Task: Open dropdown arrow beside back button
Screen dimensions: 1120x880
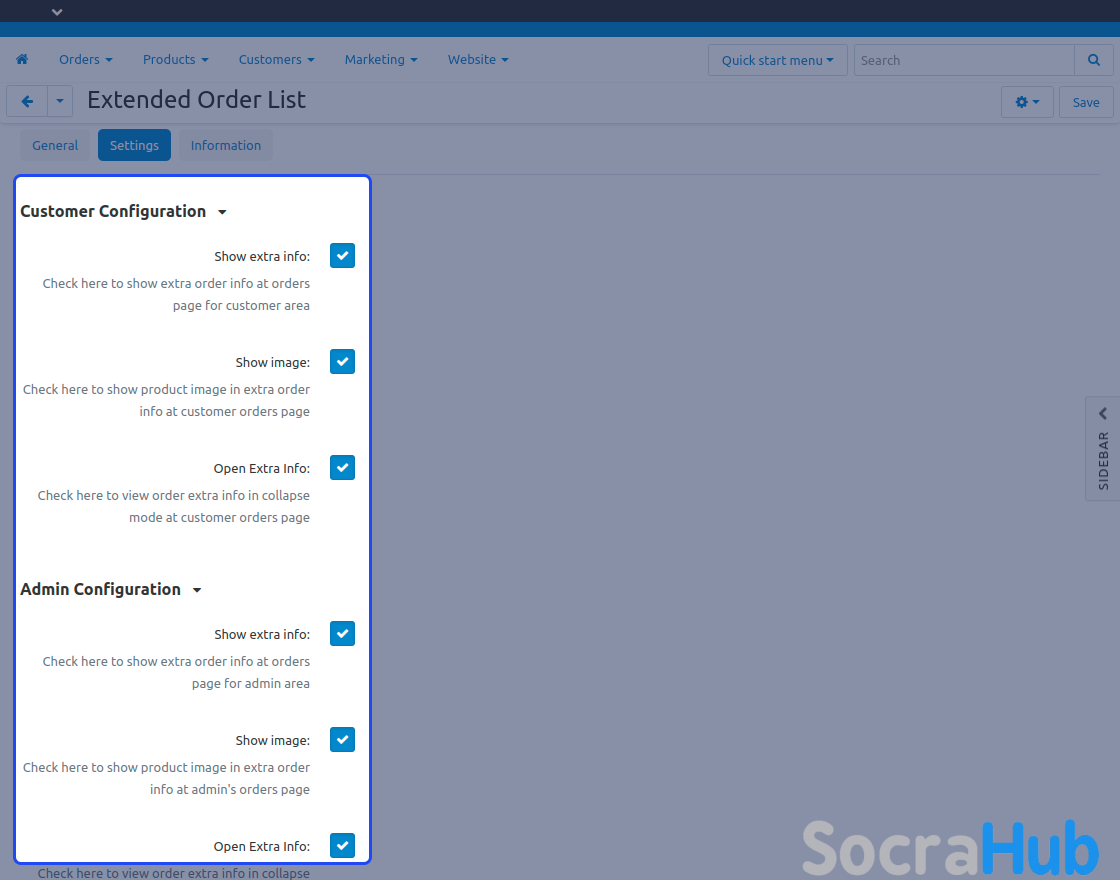Action: (60, 102)
